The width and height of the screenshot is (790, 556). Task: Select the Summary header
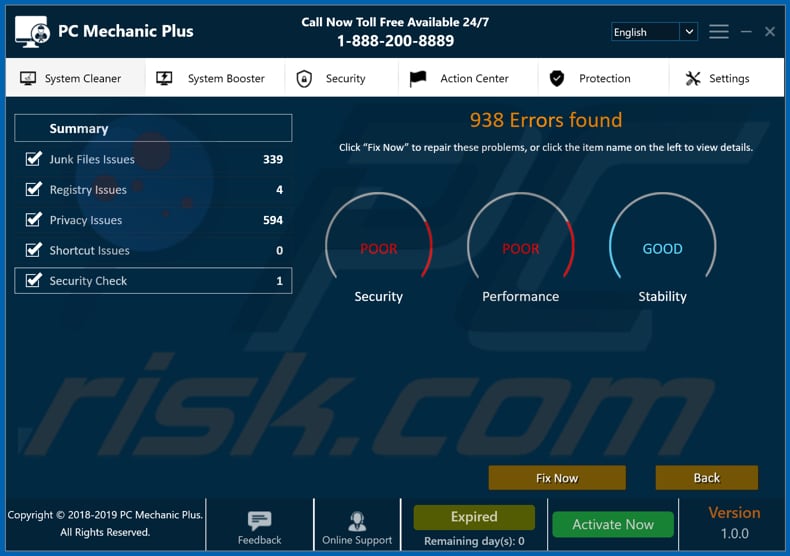(x=153, y=128)
